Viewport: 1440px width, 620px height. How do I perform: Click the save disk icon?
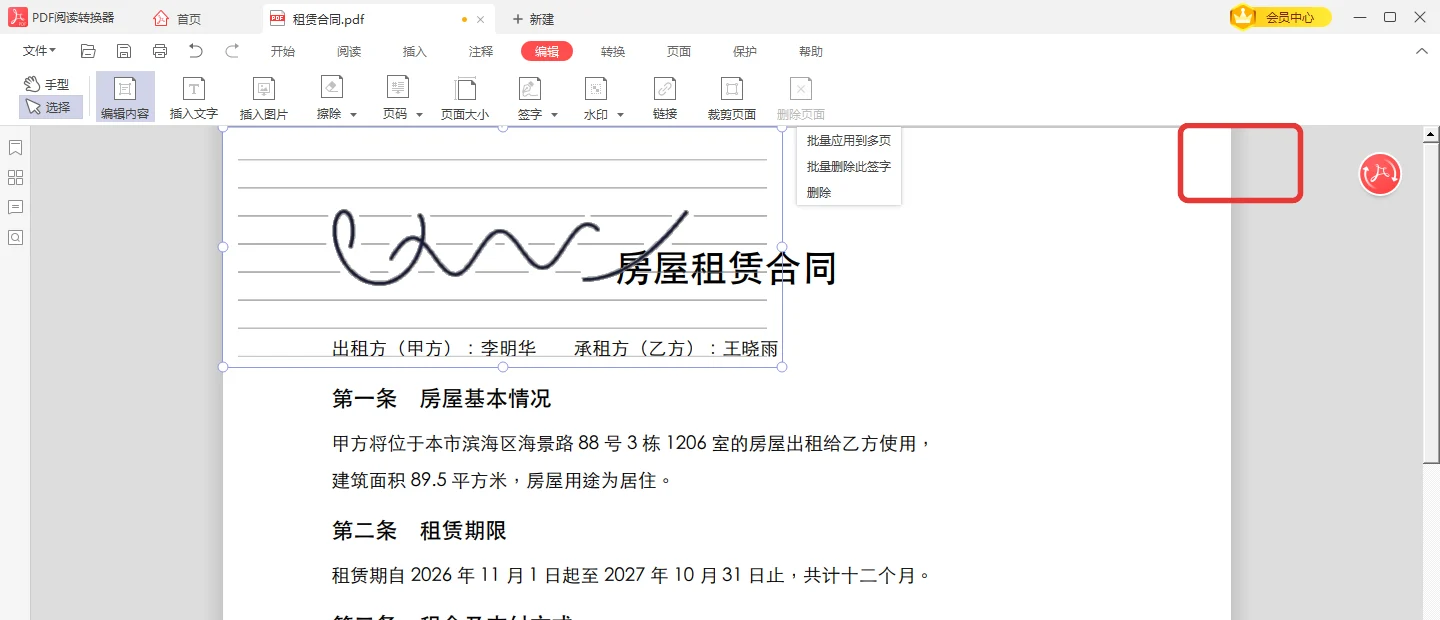(124, 51)
